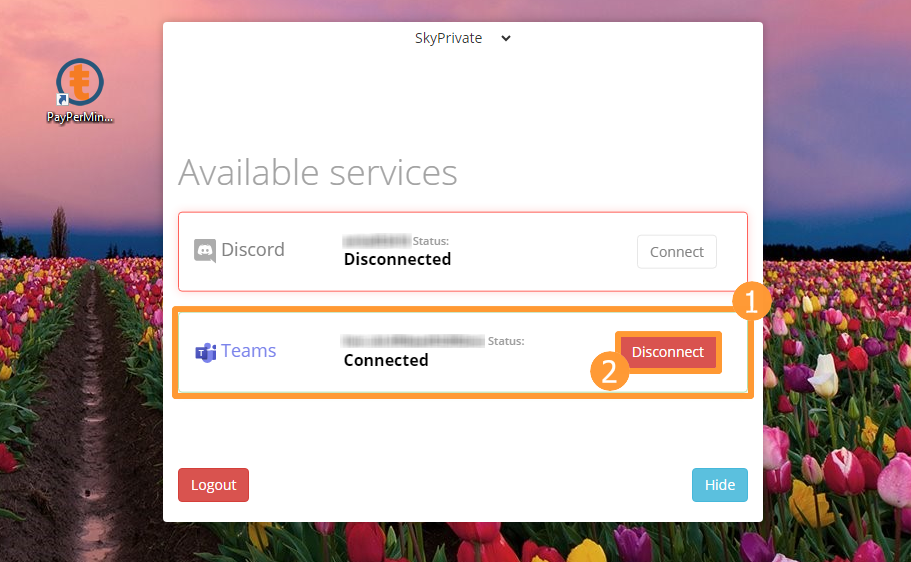This screenshot has width=911, height=562.
Task: Open the PayPerMinute desktop shortcut icon
Action: 80,83
